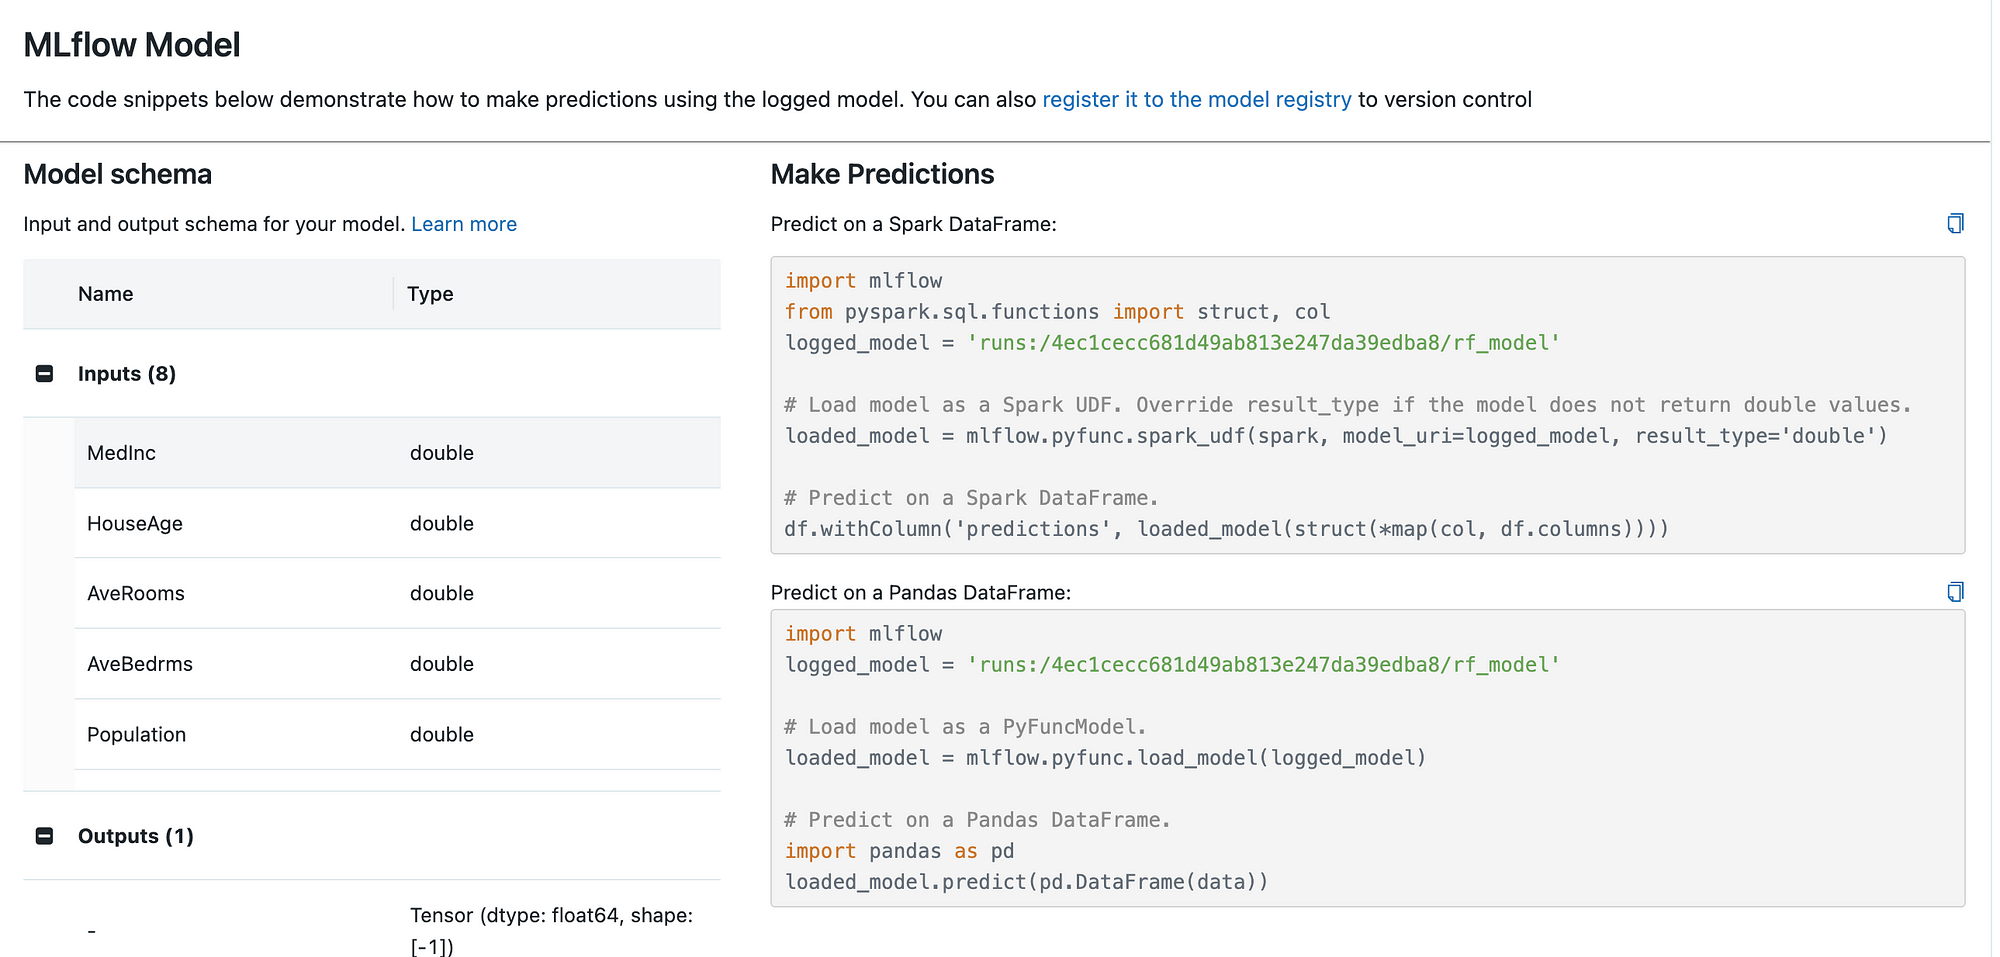Click the Name column header
This screenshot has height=957, width=2000.
click(106, 294)
